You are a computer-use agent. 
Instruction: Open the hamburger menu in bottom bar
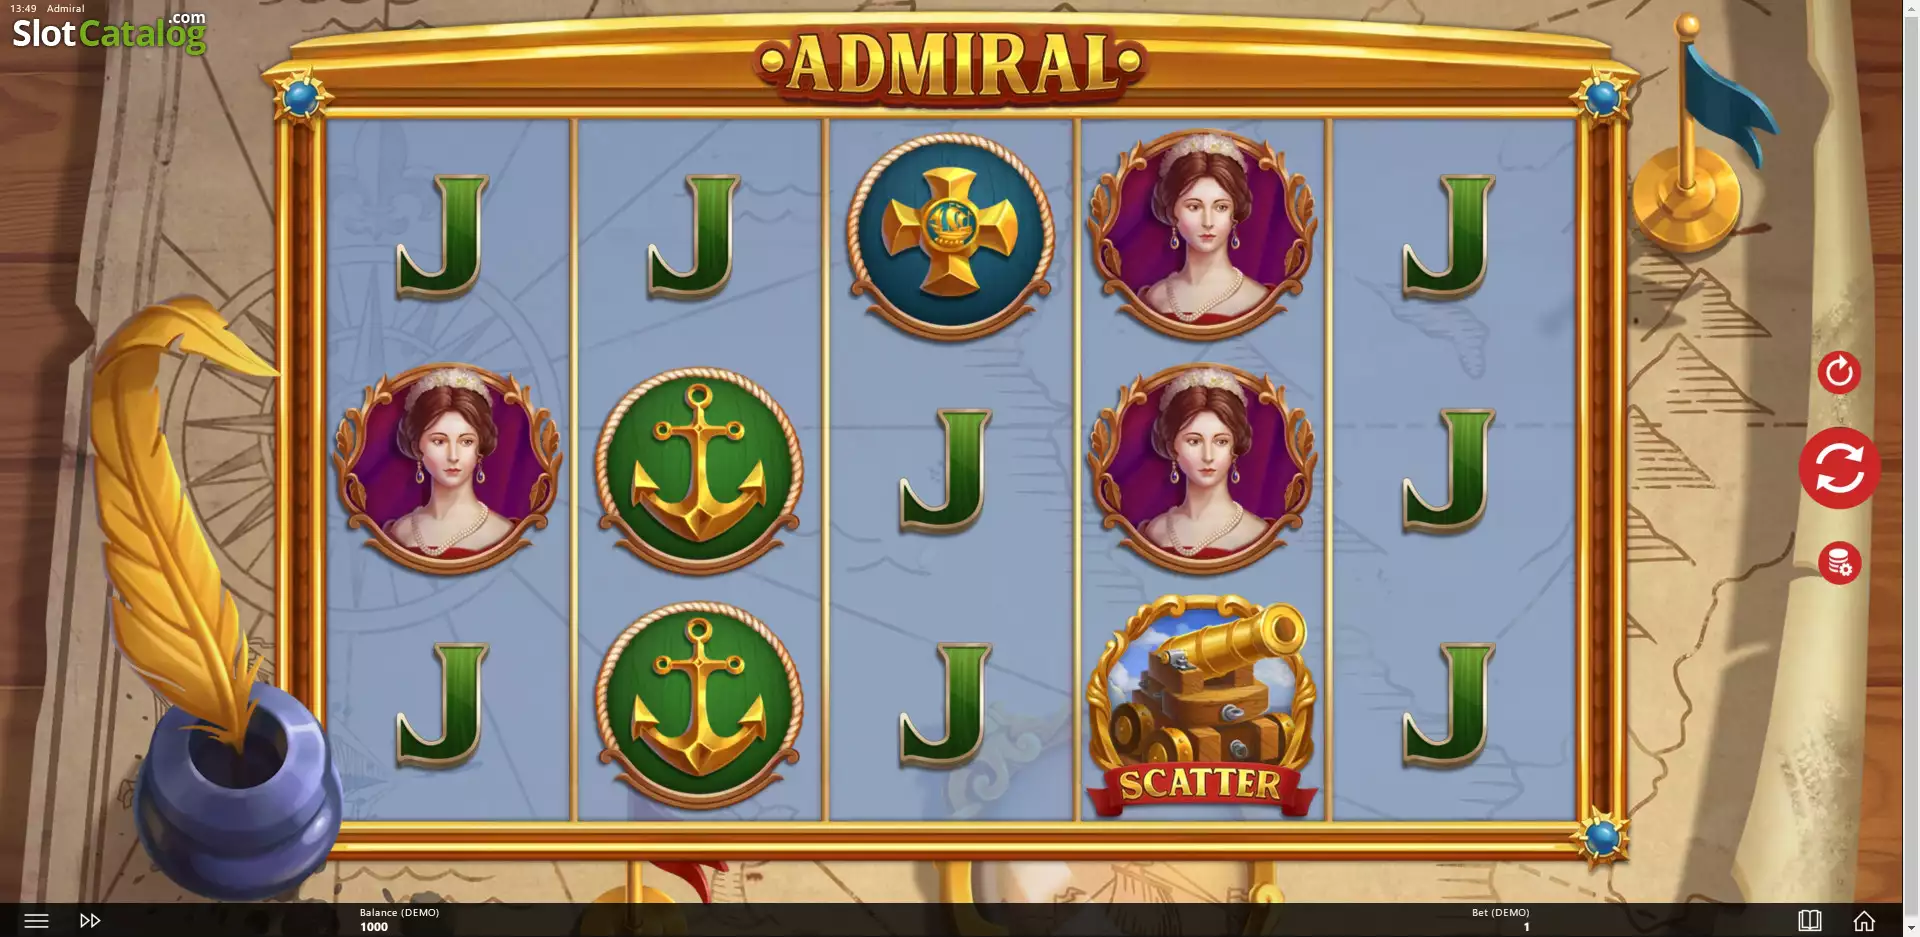36,920
